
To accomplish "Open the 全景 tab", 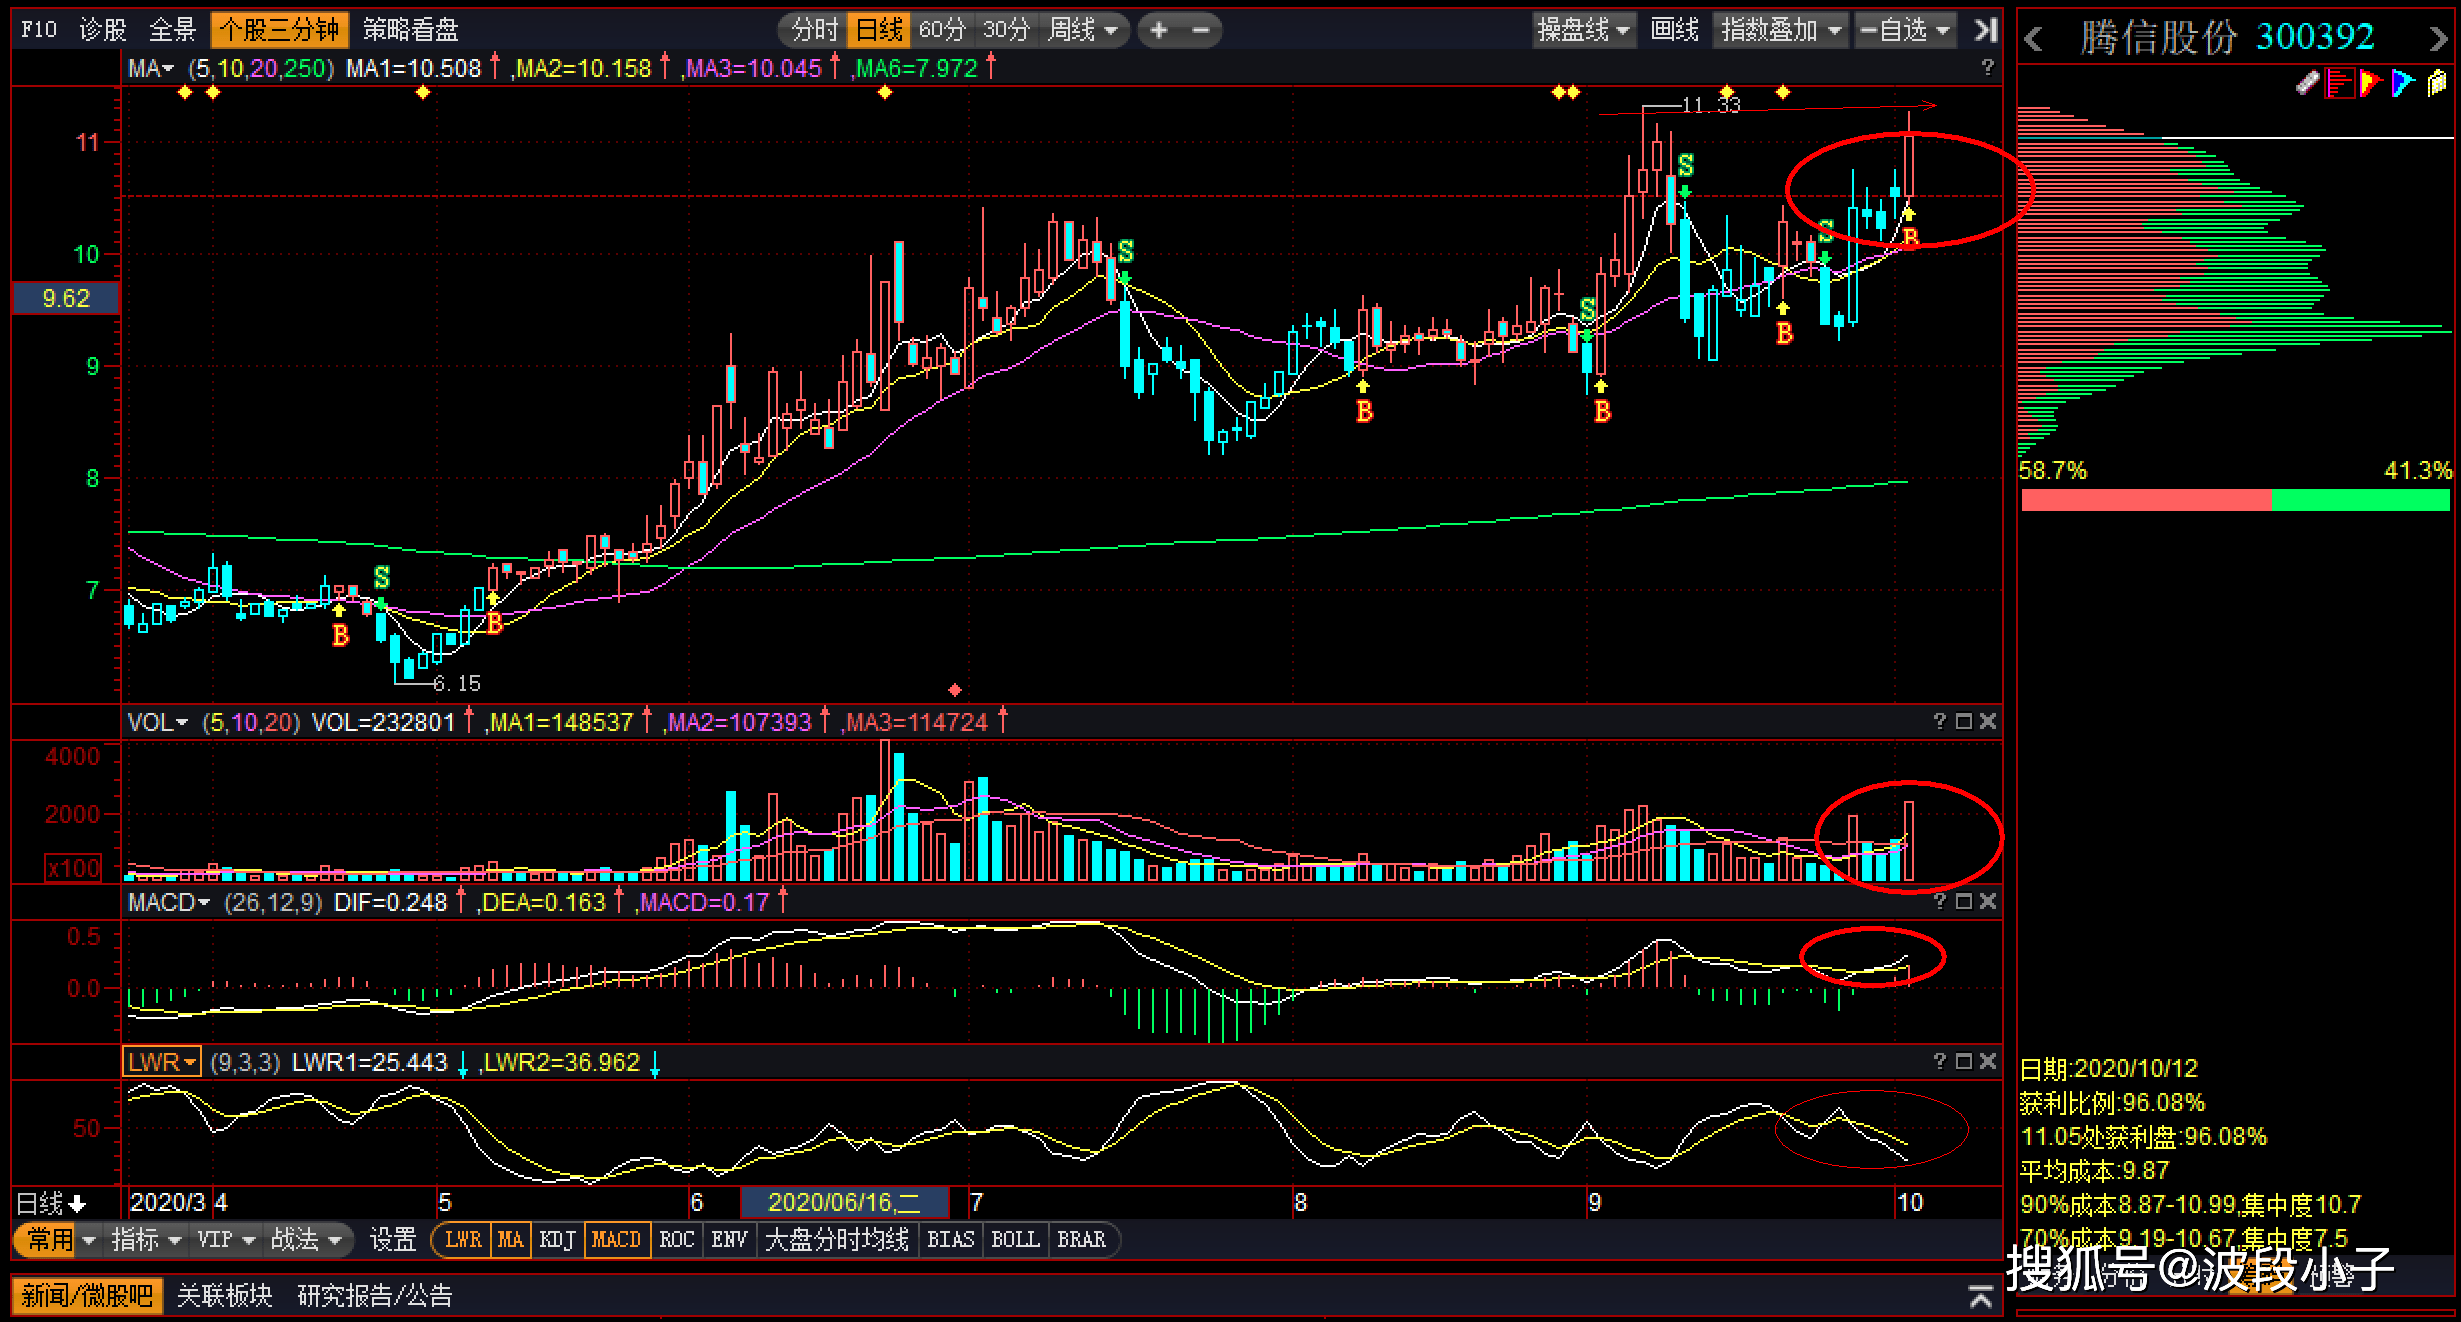I will 172,30.
